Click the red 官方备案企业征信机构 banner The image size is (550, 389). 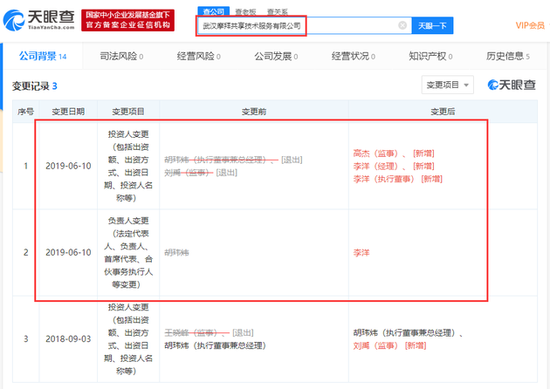pos(128,20)
